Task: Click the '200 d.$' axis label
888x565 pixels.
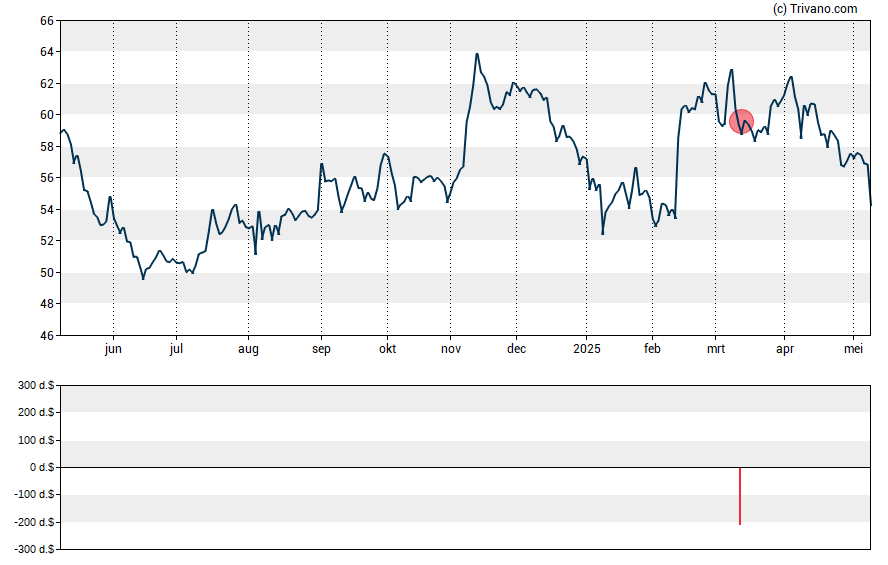Action: (36, 412)
